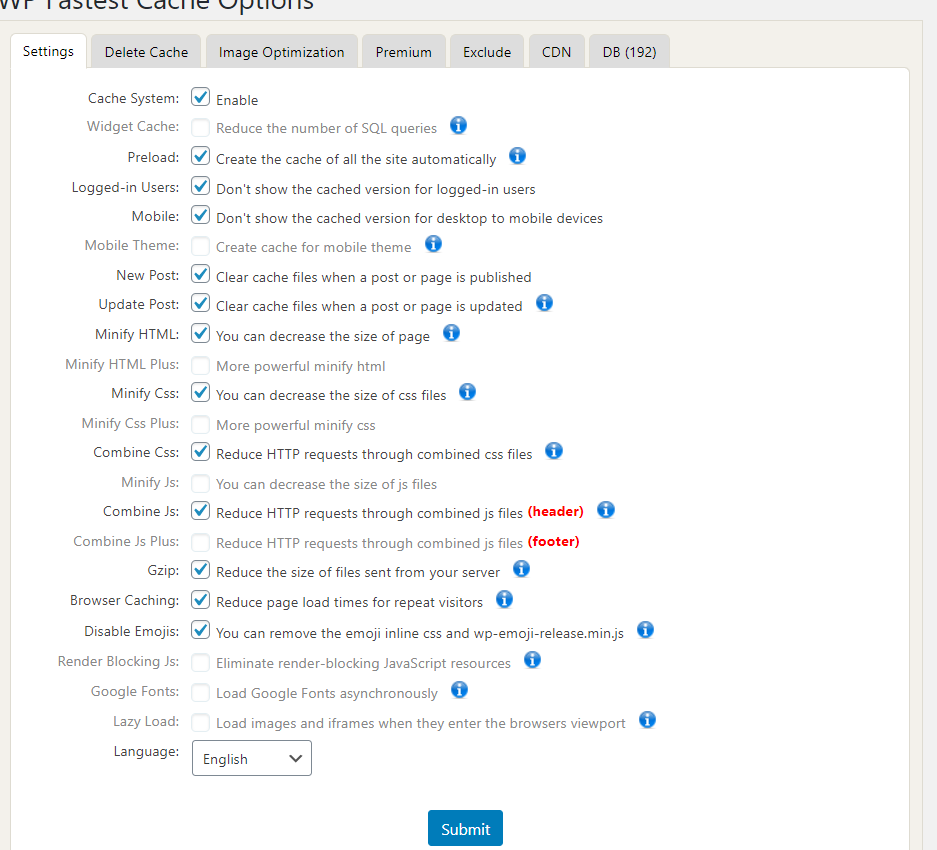Viewport: 937px width, 850px height.
Task: Enable Minify Css Plus checkbox
Action: point(201,424)
